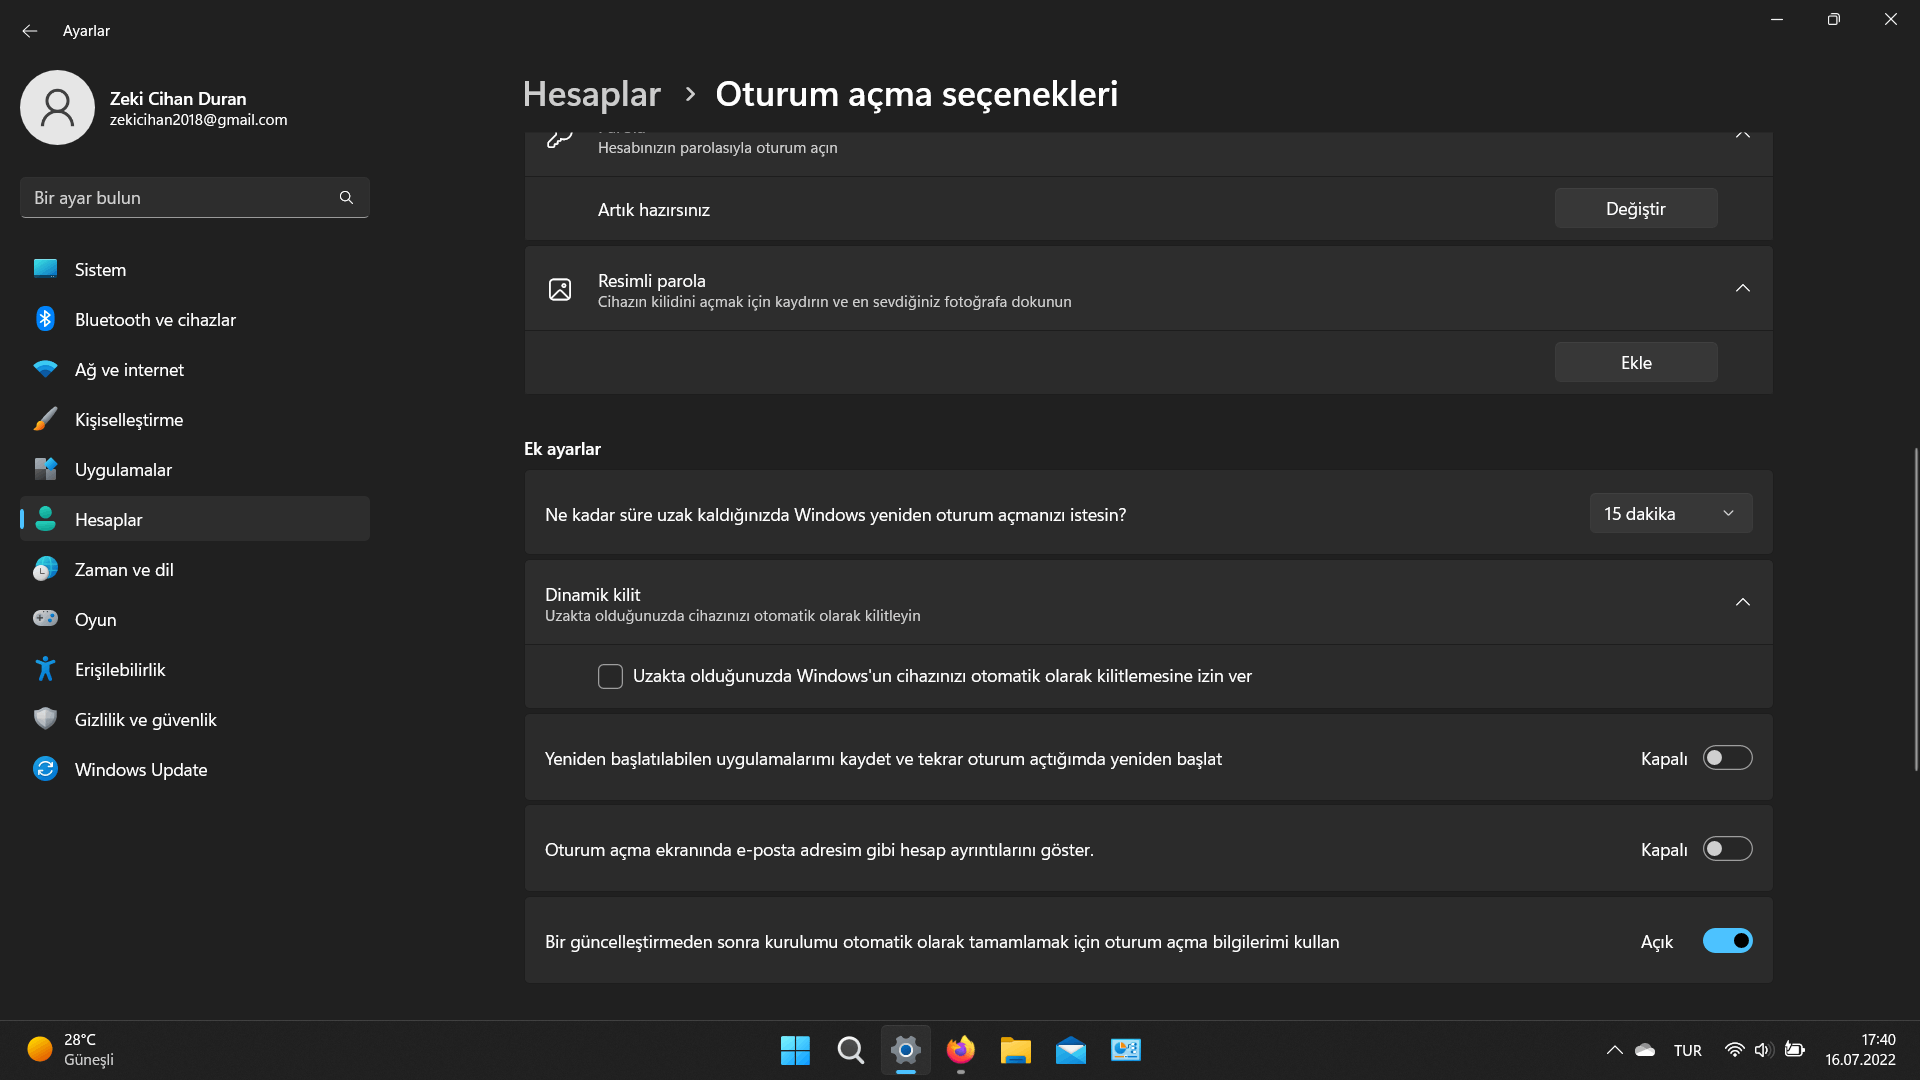Open Kişiselleştirme settings
Image resolution: width=1920 pixels, height=1080 pixels.
click(195, 419)
